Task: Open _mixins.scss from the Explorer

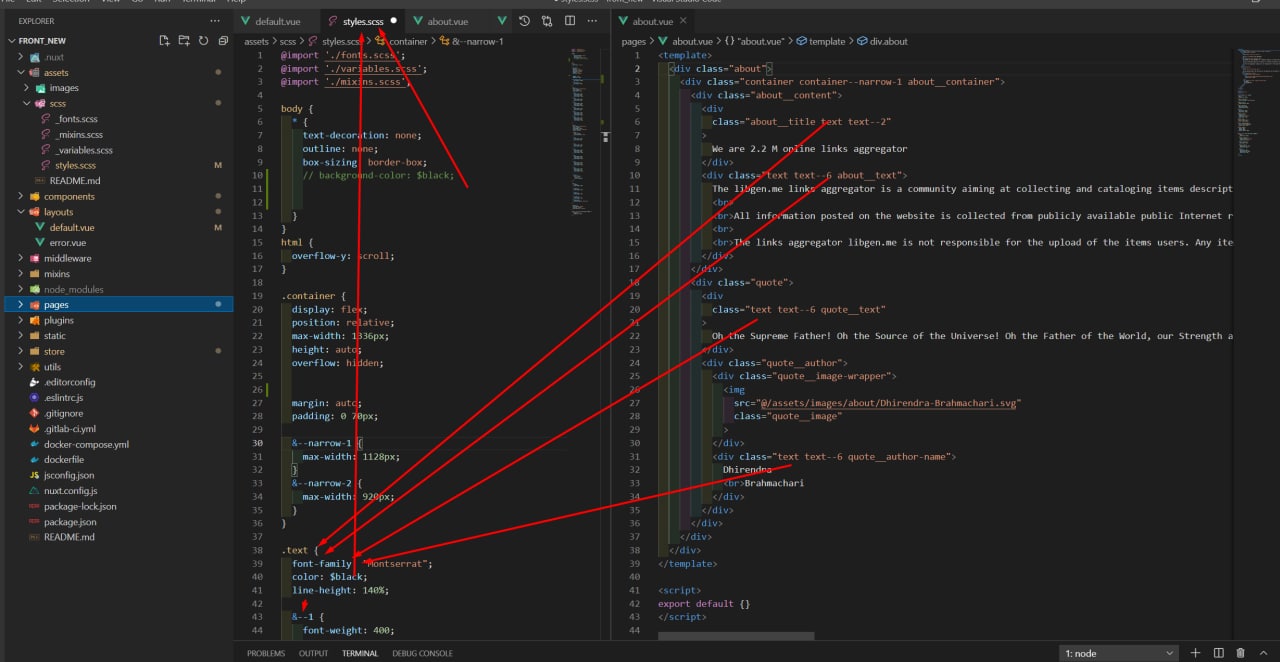Action: (79, 135)
